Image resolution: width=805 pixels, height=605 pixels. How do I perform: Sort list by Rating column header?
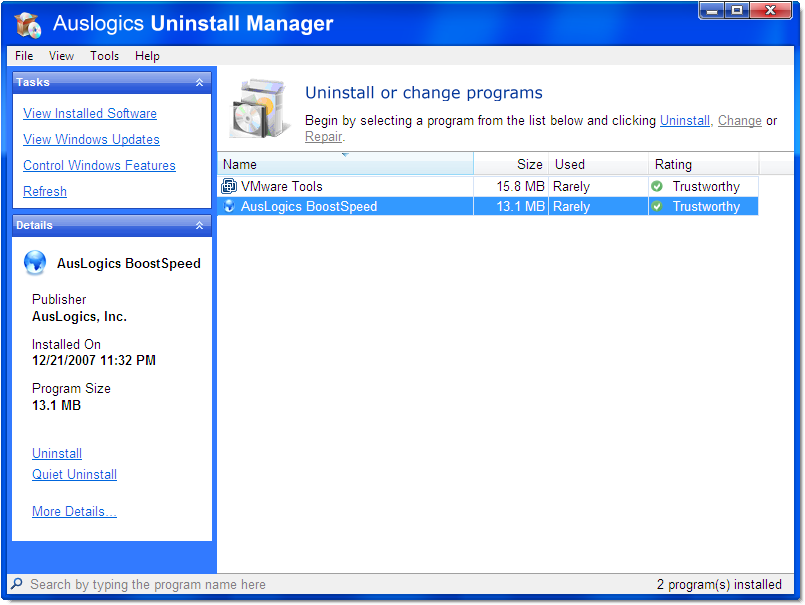tap(703, 164)
